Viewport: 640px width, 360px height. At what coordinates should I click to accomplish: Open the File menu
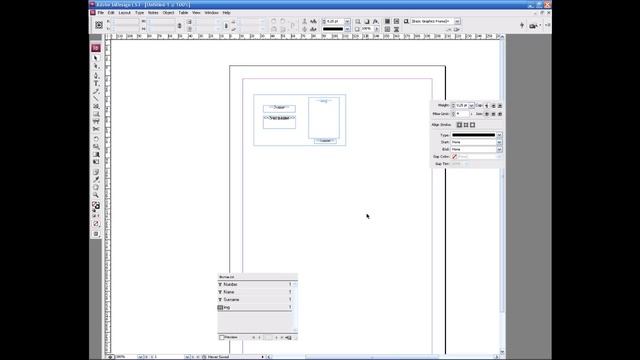pos(100,13)
